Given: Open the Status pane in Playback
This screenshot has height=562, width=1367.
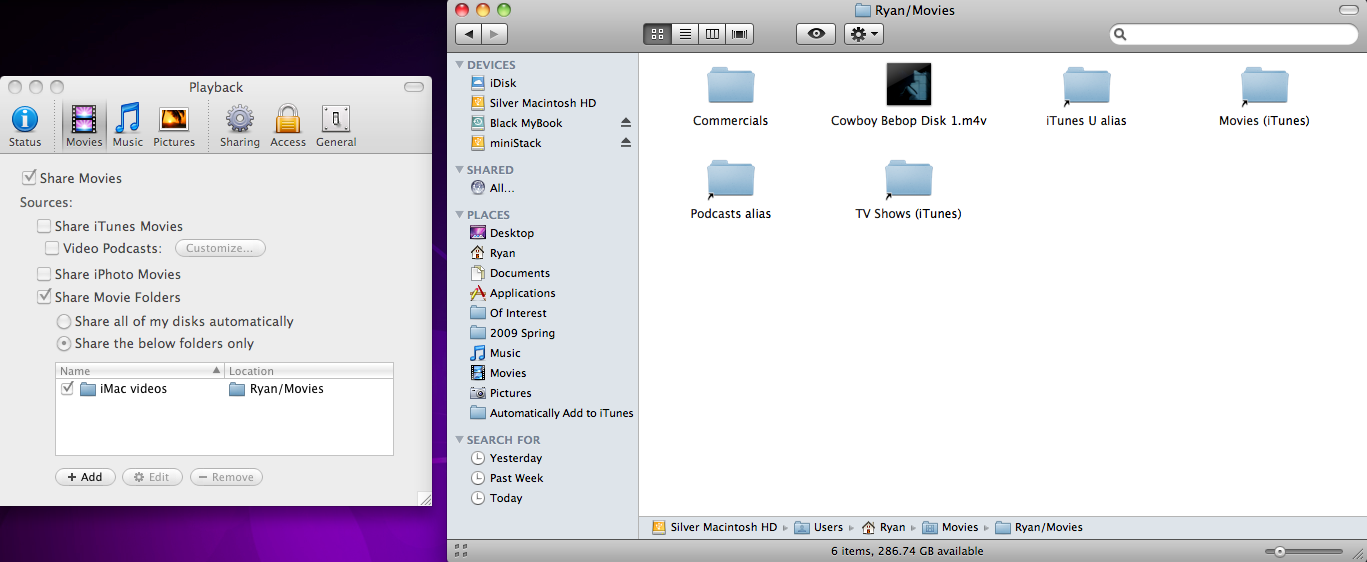Looking at the screenshot, I should pos(25,127).
